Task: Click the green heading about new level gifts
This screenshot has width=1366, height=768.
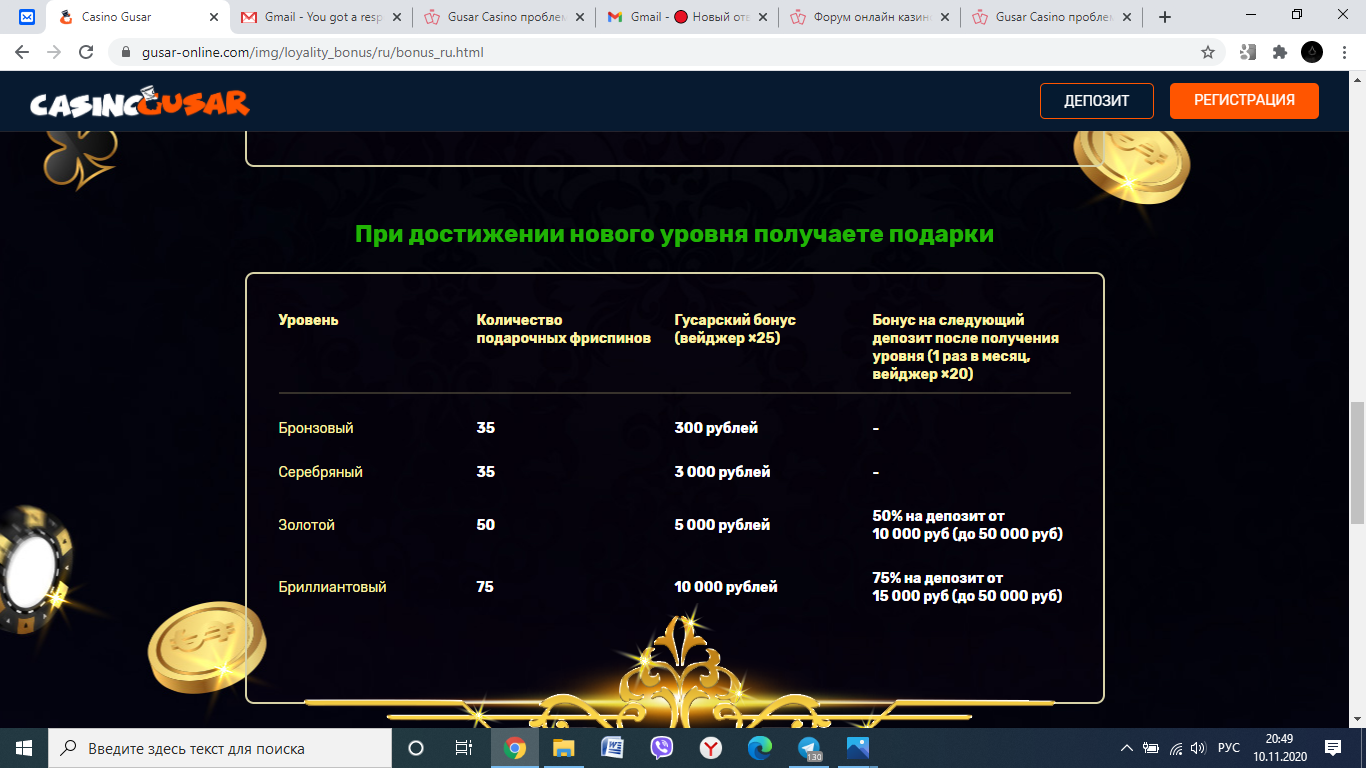Action: [675, 234]
